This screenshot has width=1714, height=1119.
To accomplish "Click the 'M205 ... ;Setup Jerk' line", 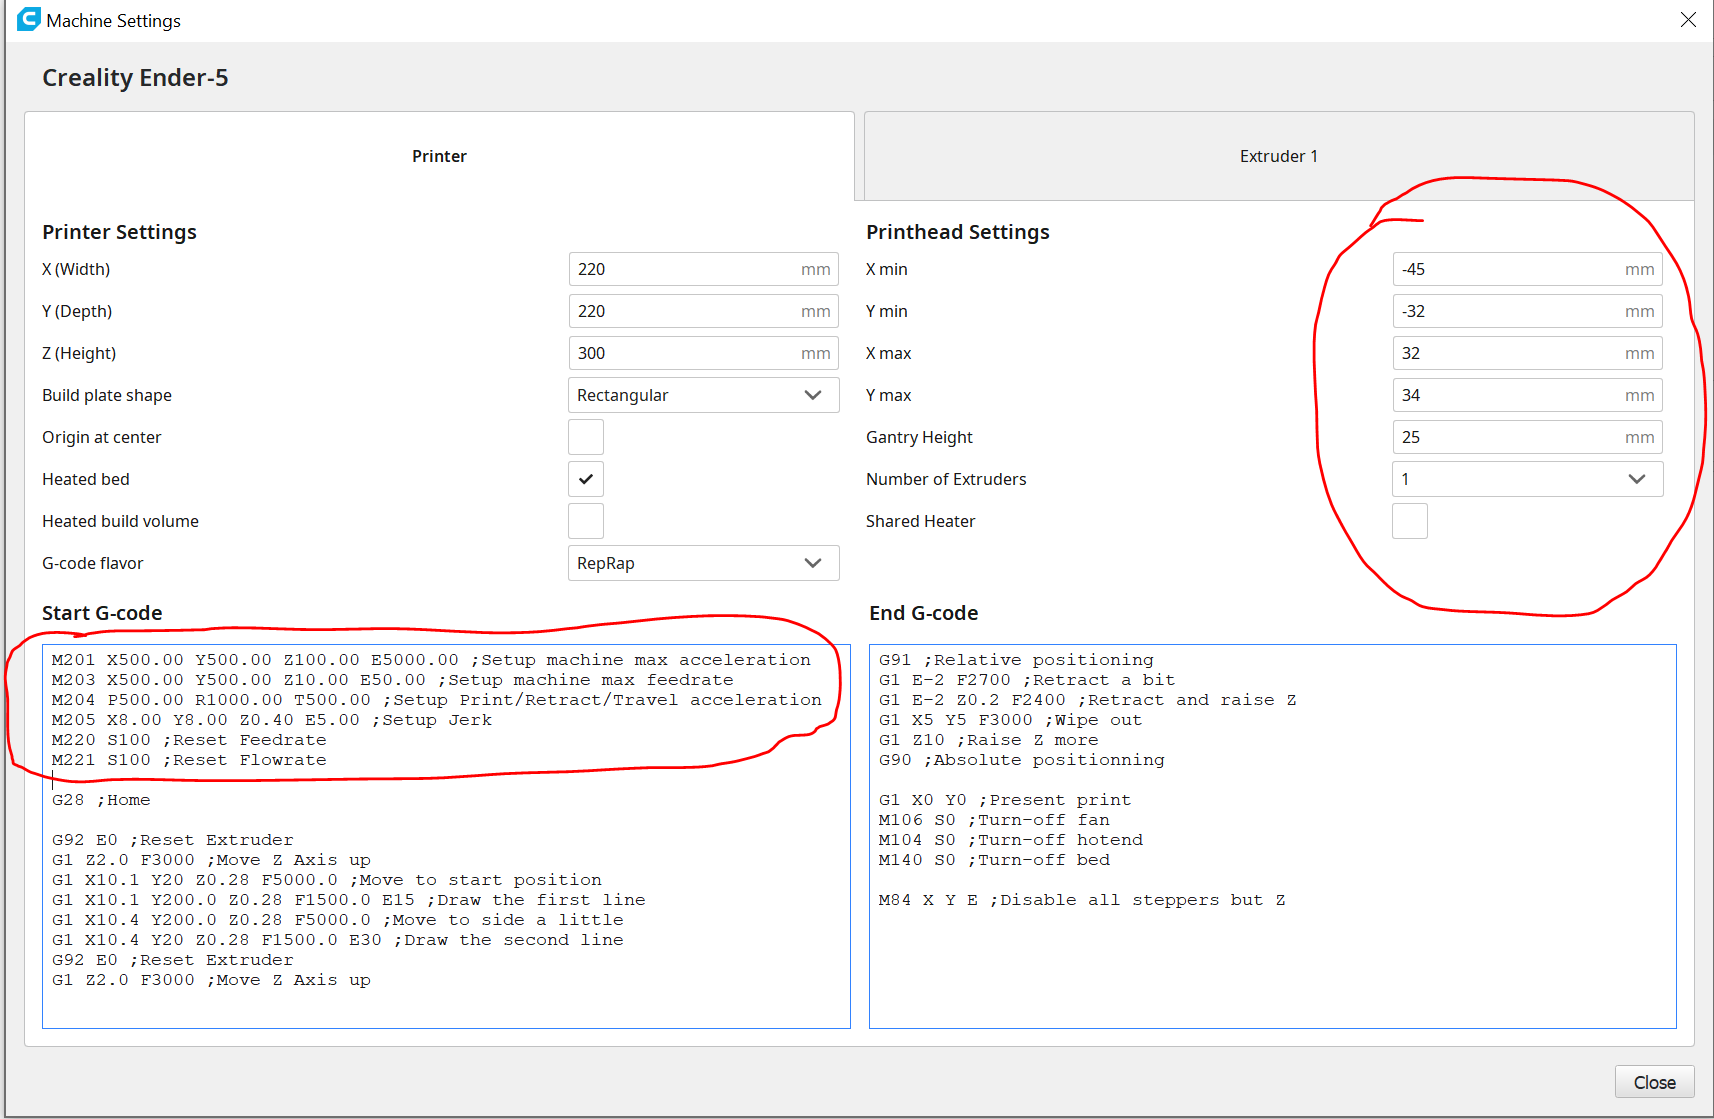I will coord(272,720).
